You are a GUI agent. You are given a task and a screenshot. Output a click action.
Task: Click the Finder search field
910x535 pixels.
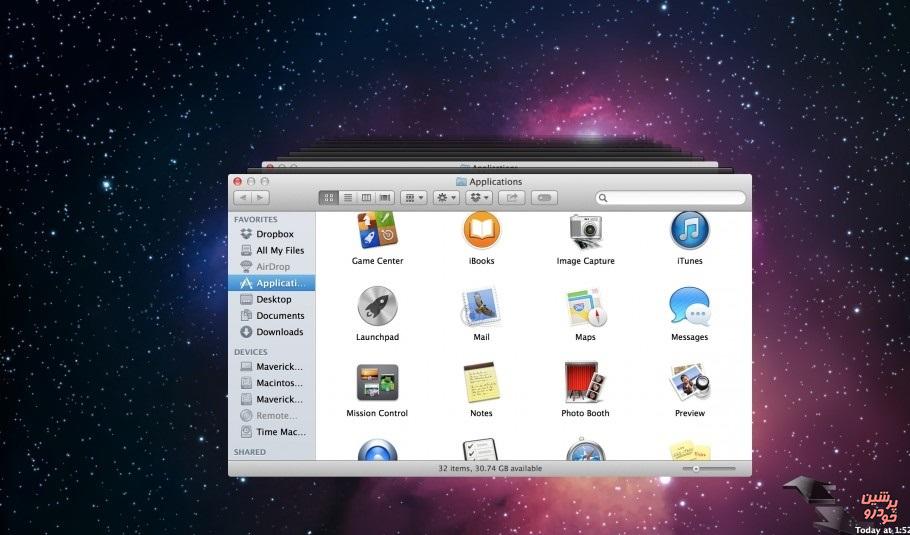tap(672, 198)
